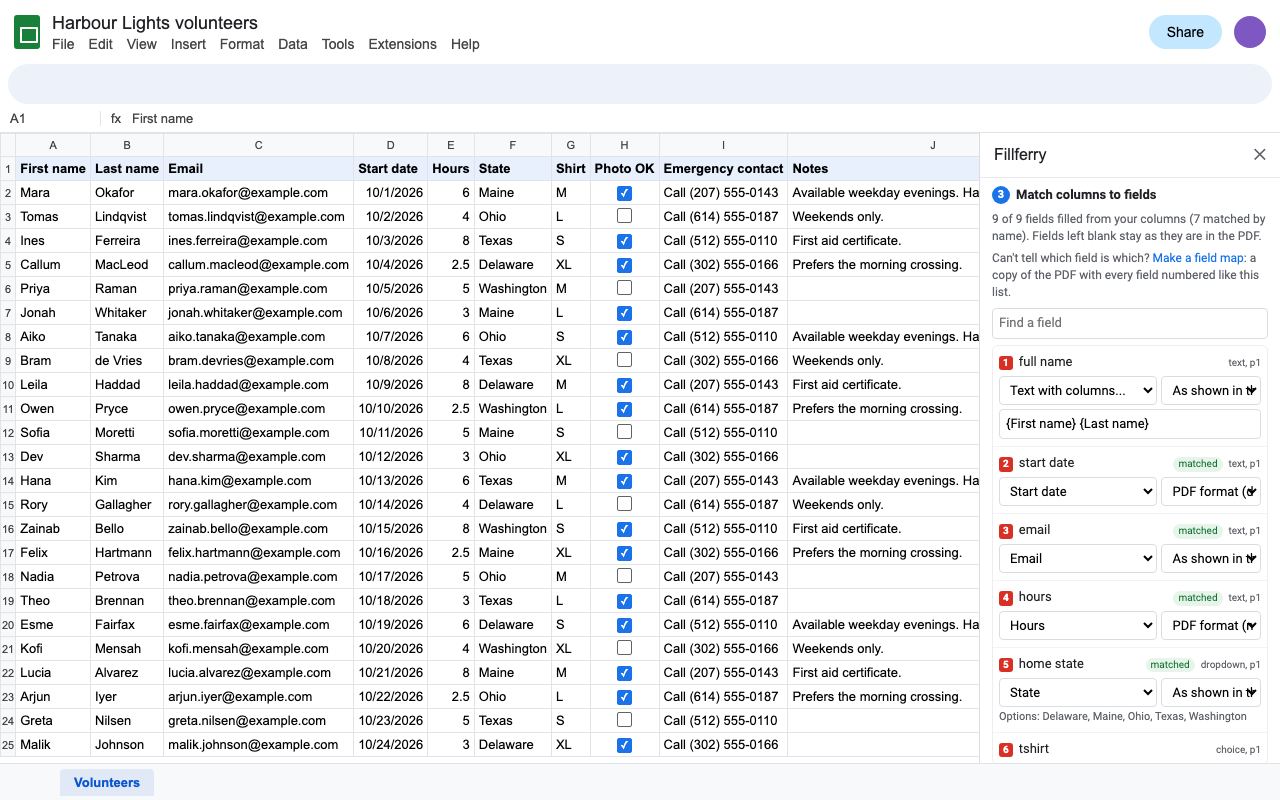Open the Help menu

coord(465,44)
